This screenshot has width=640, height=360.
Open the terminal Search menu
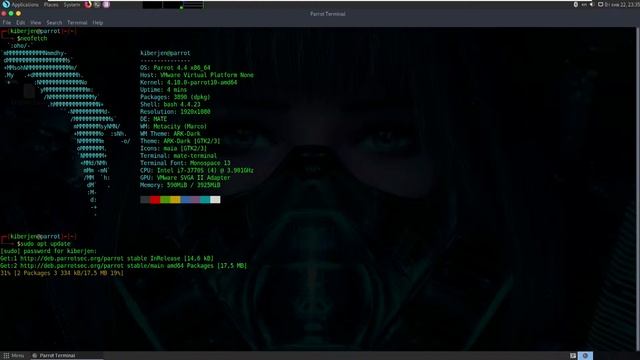click(x=54, y=23)
